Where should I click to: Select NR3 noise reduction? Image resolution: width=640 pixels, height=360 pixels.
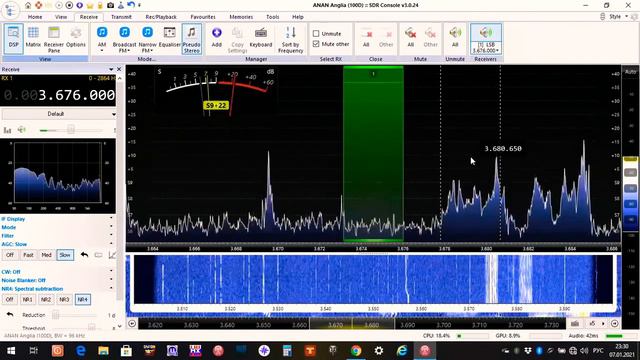(64, 299)
